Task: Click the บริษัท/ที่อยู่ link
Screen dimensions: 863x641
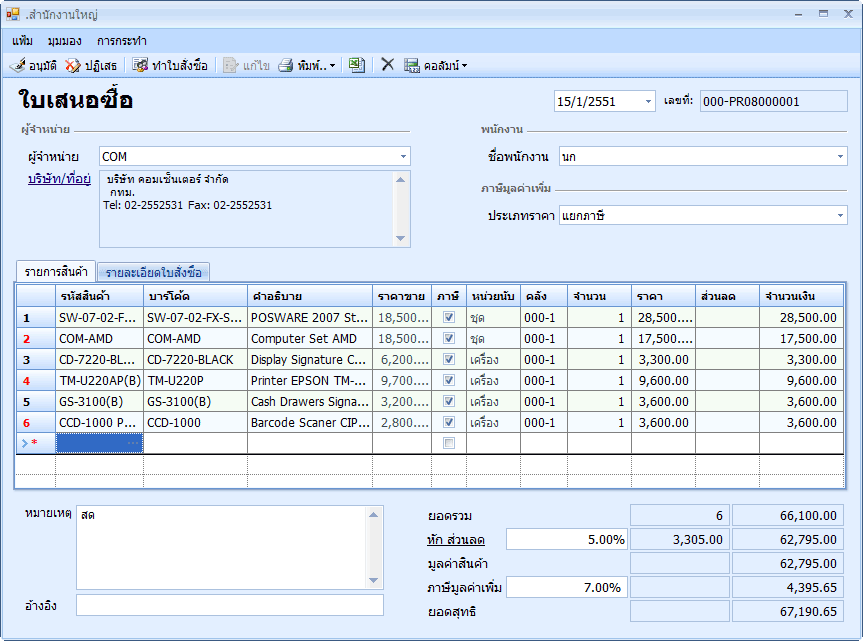Action: click(x=59, y=179)
